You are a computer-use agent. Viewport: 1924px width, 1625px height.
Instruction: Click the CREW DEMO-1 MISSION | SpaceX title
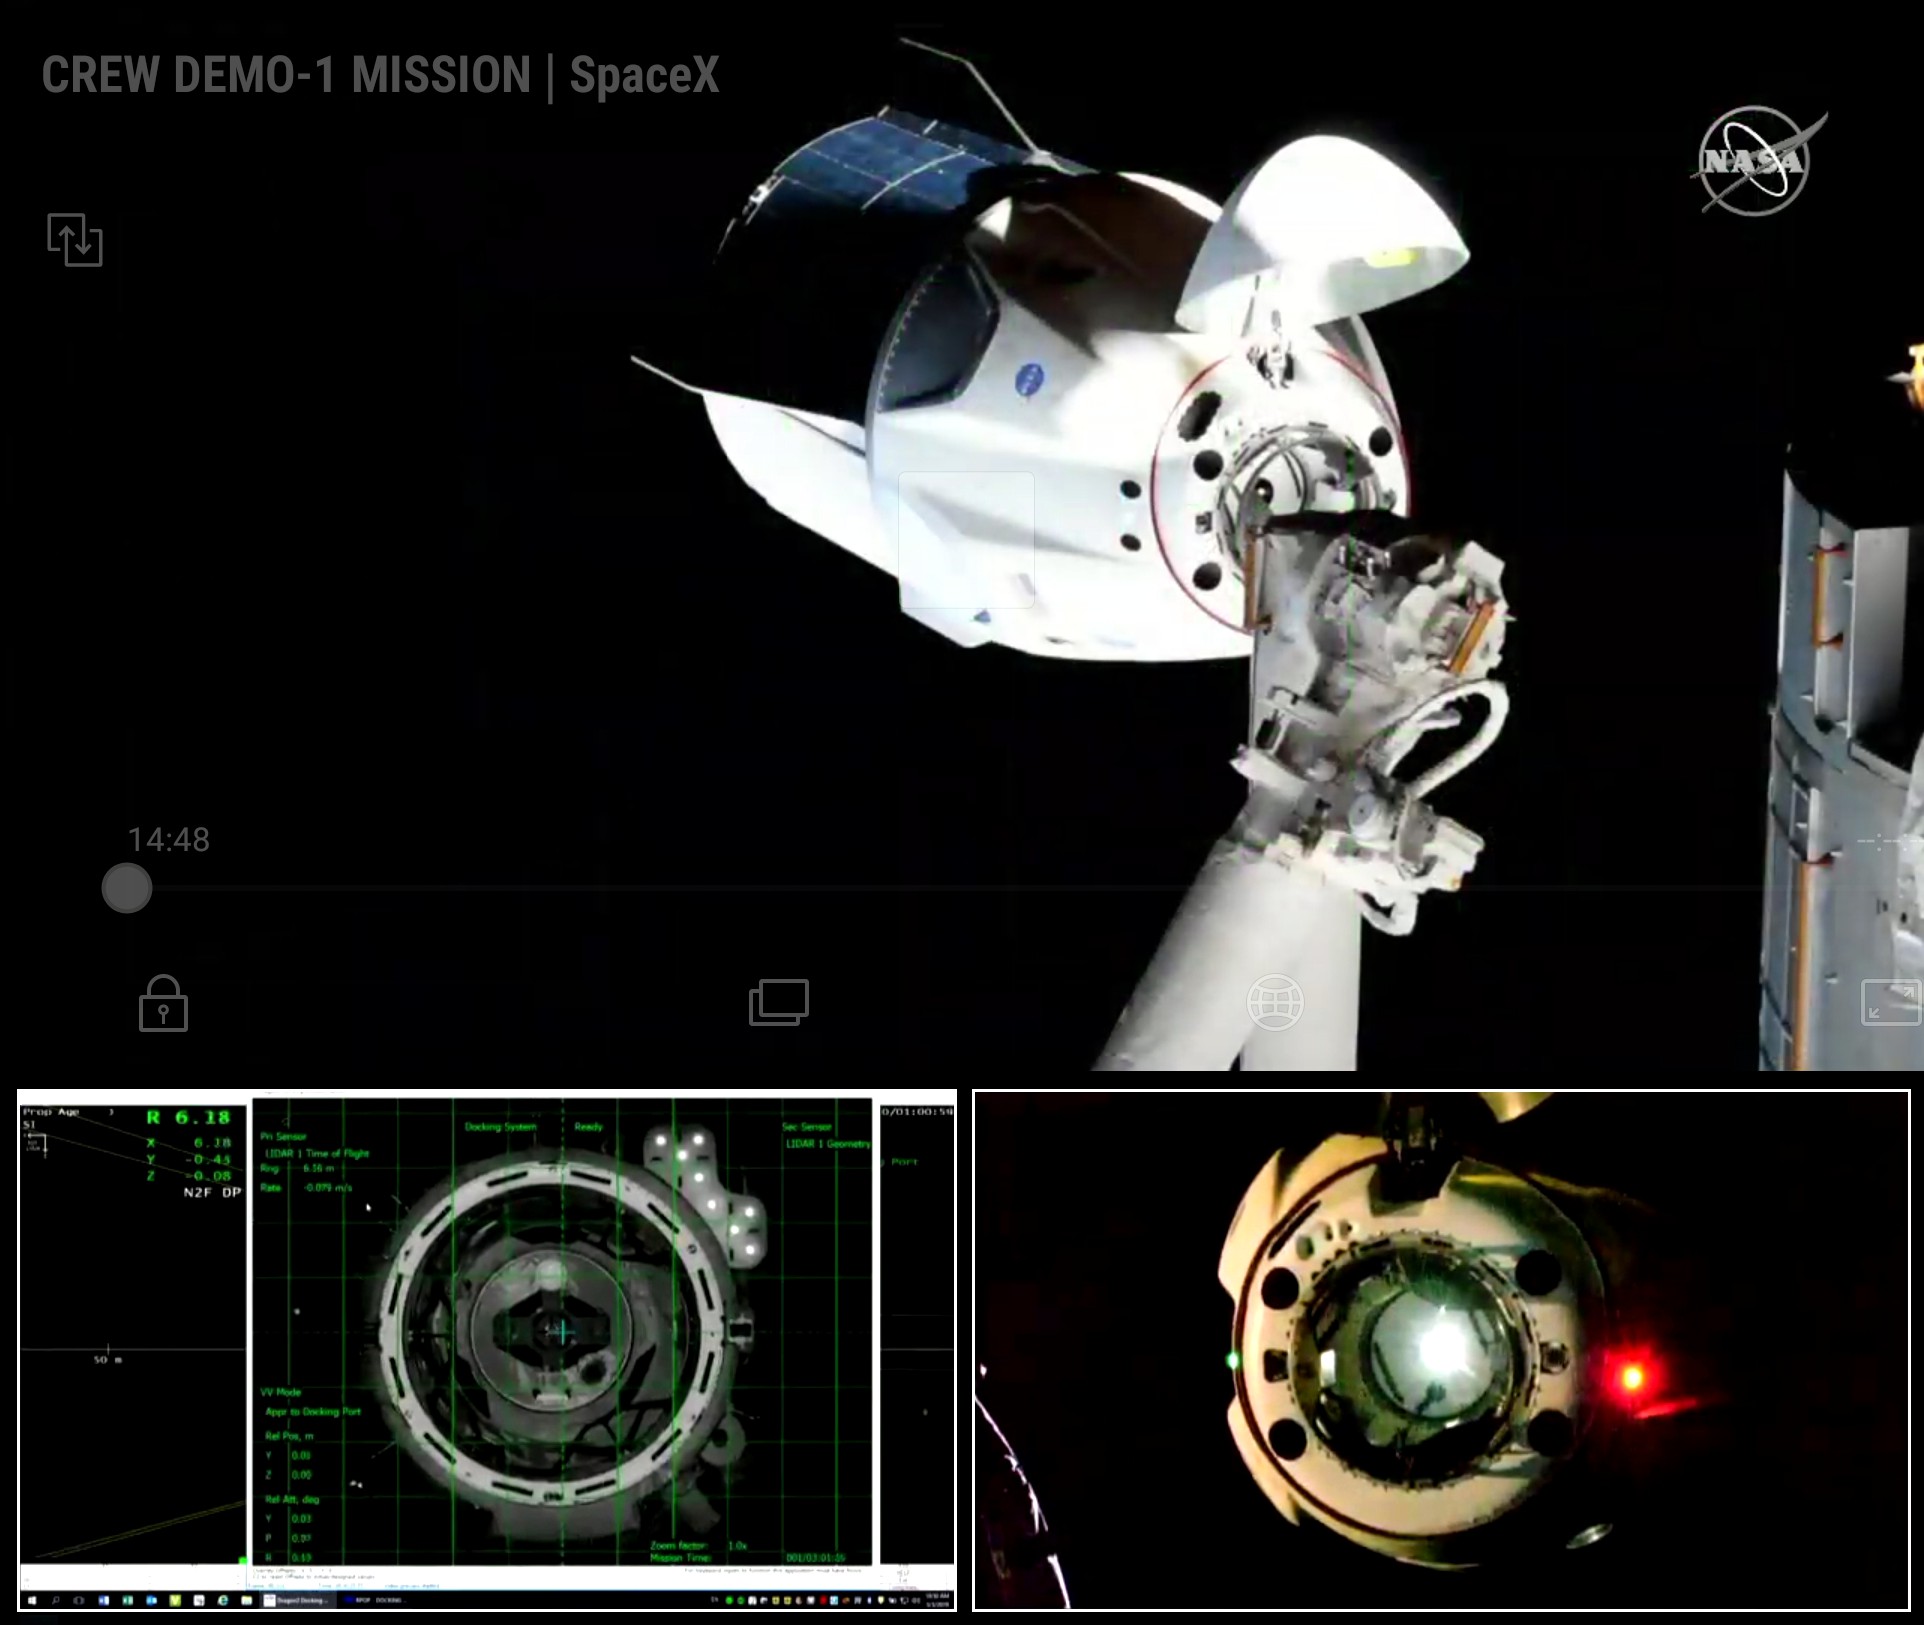point(380,76)
